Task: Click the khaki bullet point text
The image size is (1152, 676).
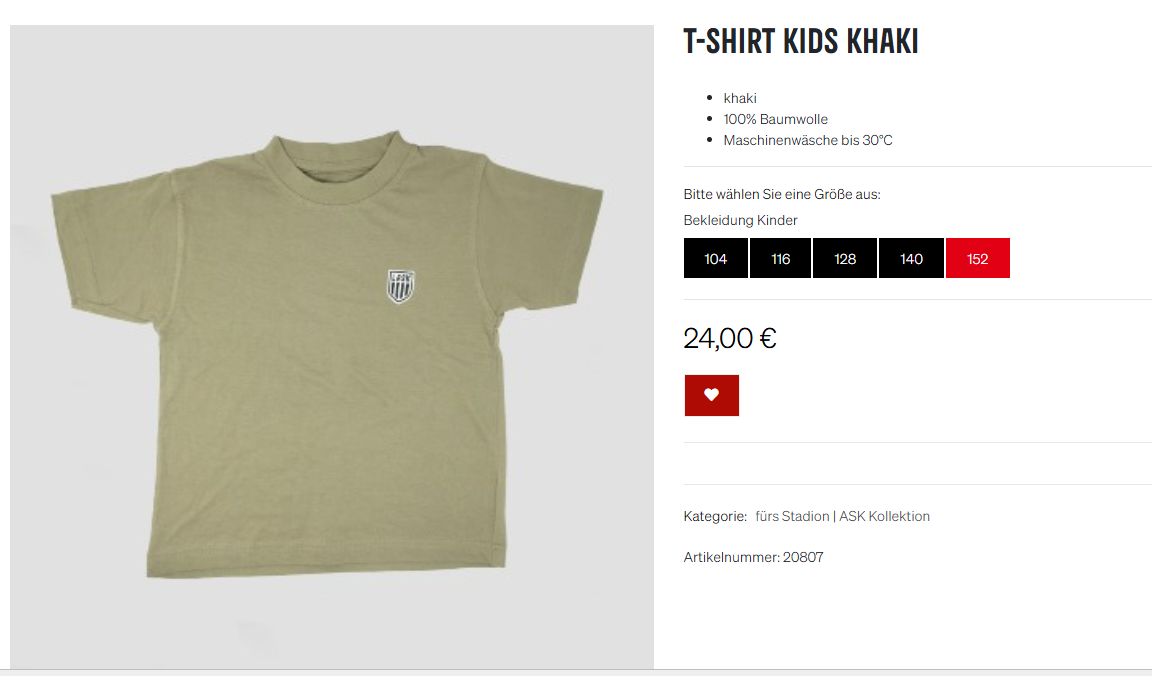Action: tap(740, 98)
